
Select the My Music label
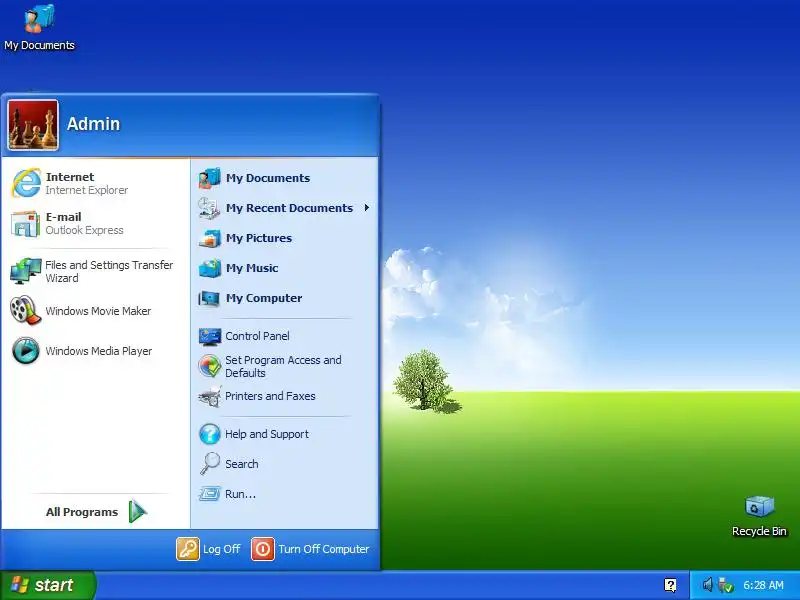pyautogui.click(x=252, y=268)
